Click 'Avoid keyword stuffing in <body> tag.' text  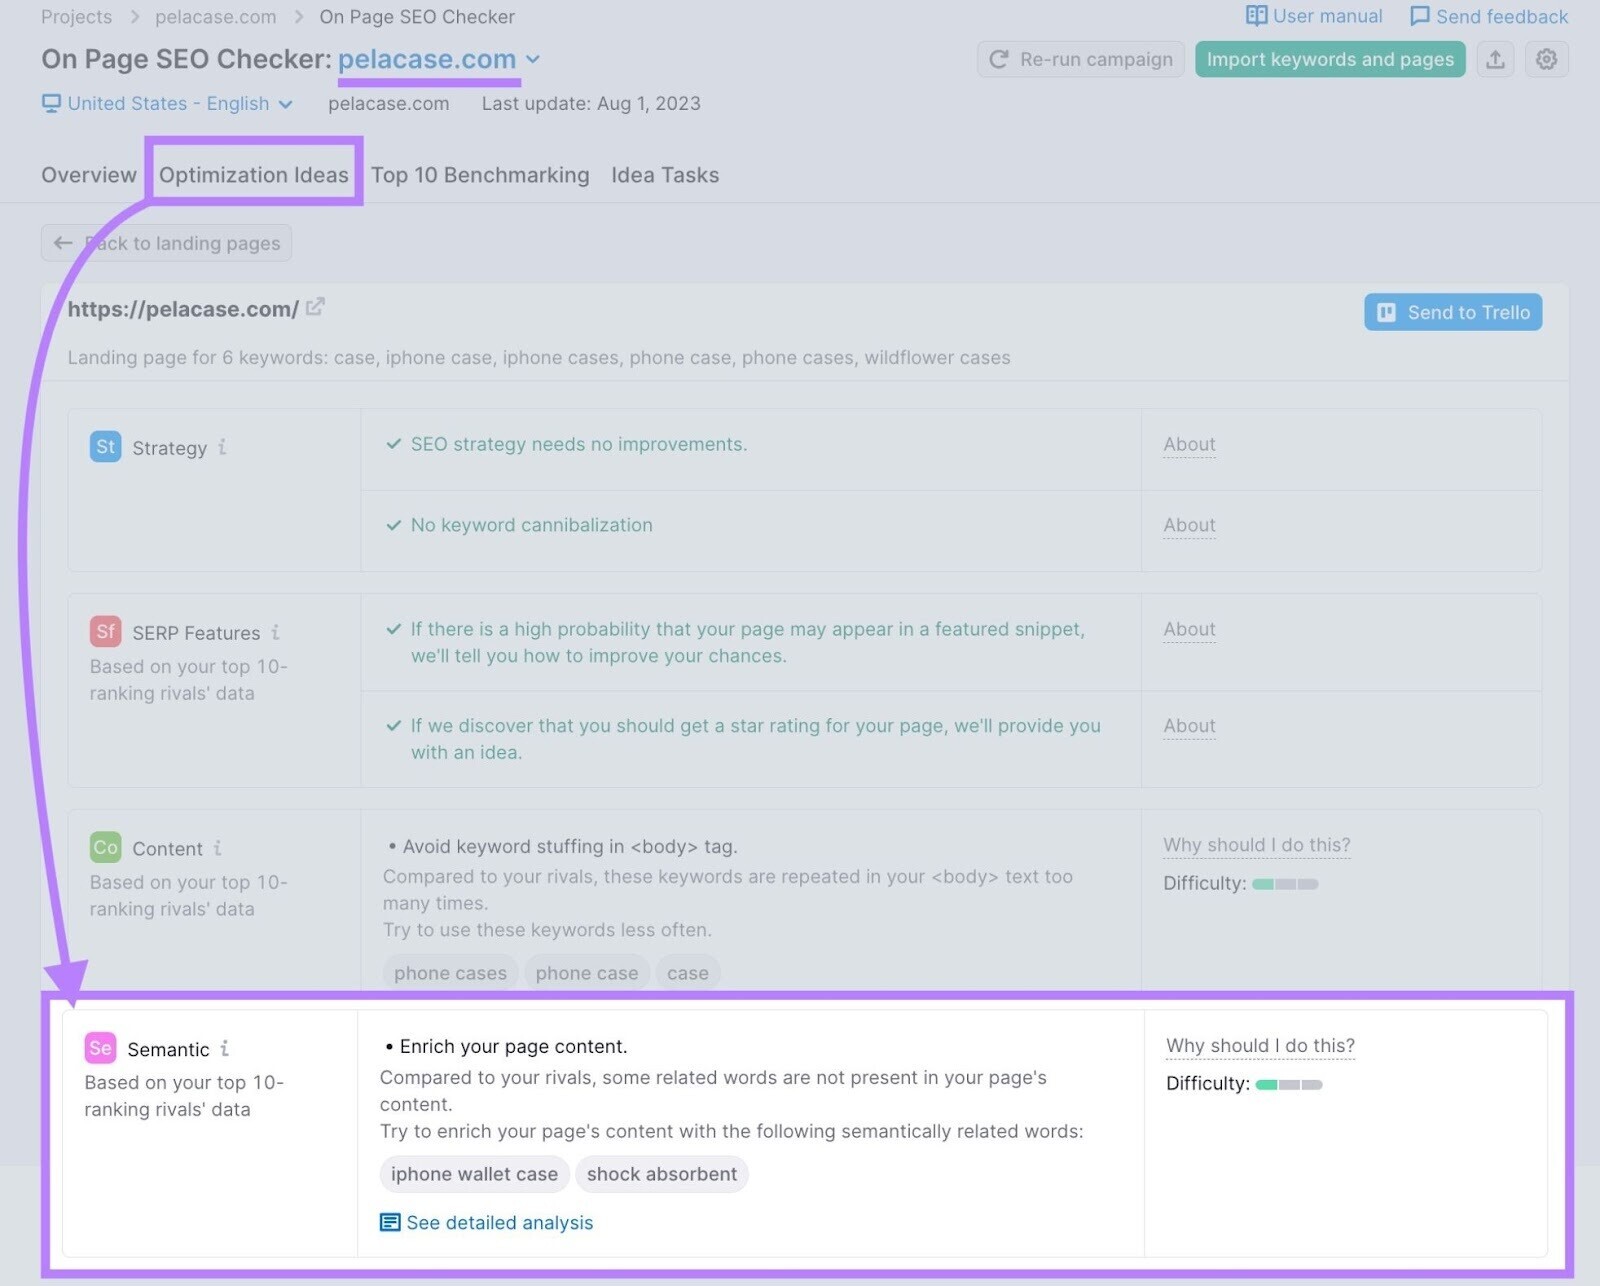coord(570,846)
